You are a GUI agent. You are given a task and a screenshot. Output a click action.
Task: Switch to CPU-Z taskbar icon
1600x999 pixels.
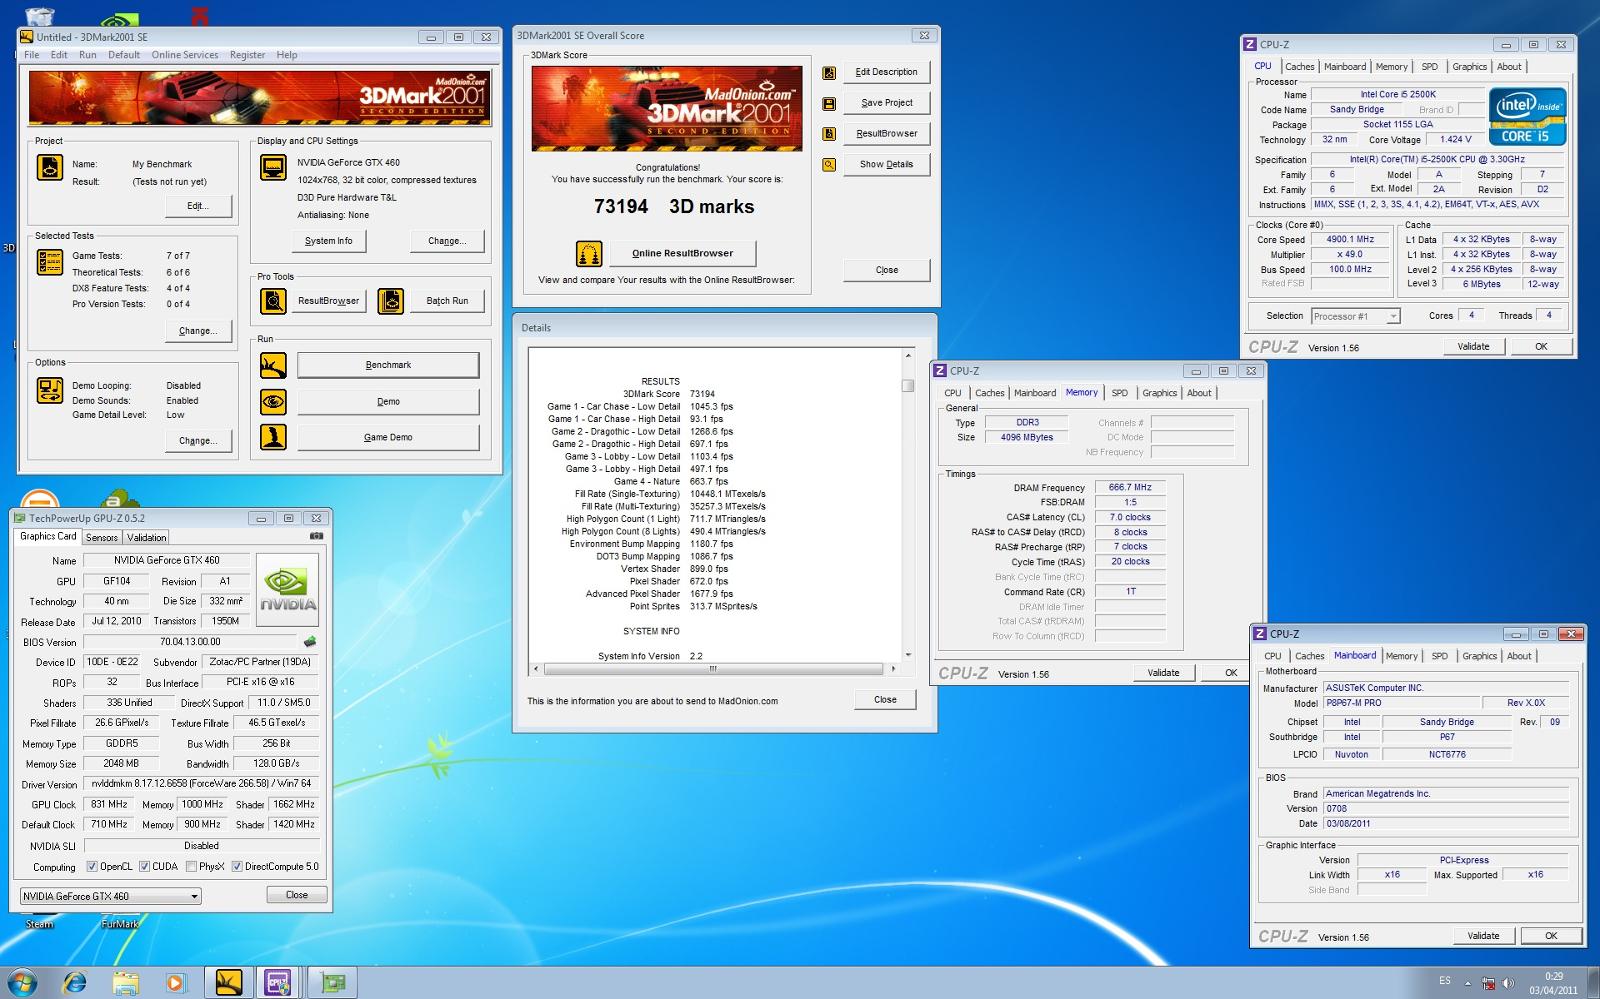click(278, 983)
